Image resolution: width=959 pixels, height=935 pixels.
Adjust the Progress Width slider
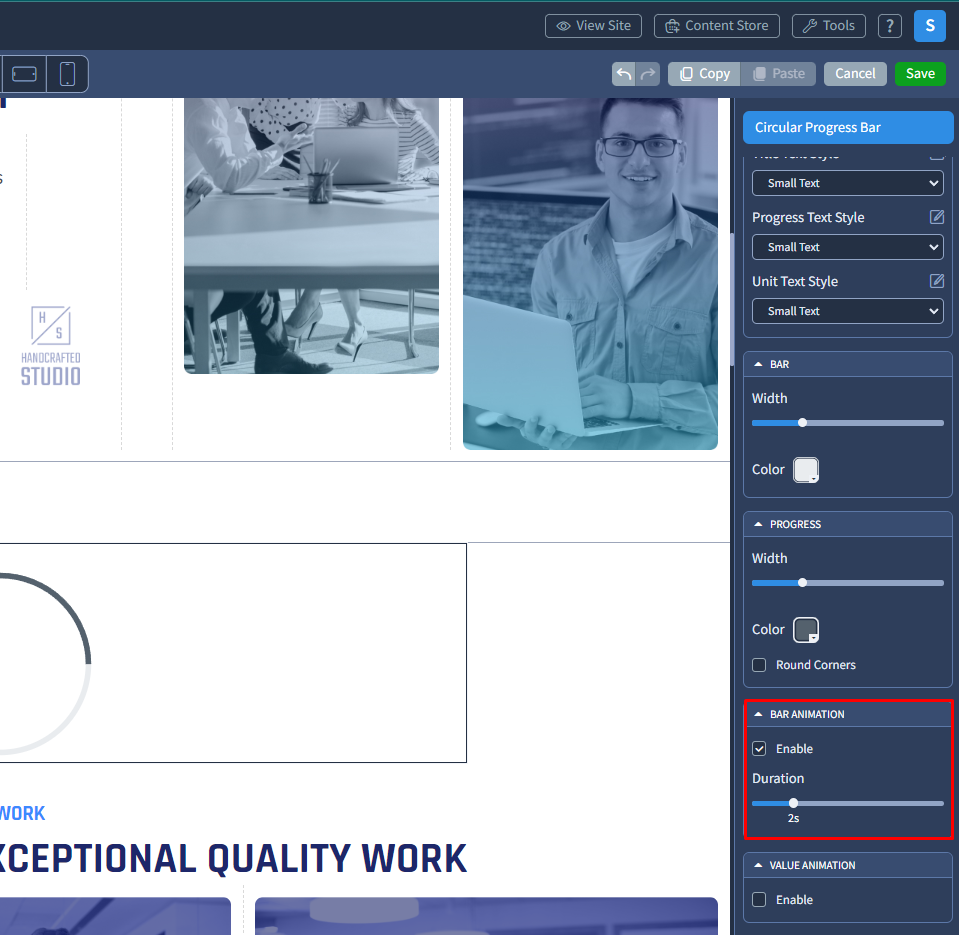click(847, 583)
